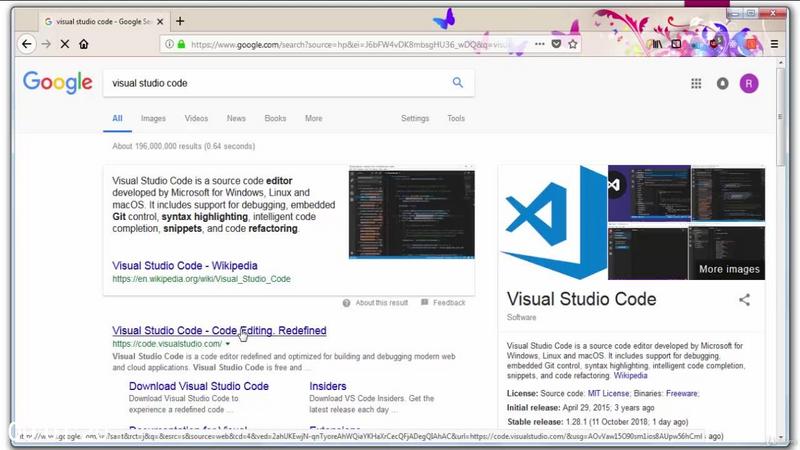This screenshot has width=800, height=450.
Task: Open the Firefox hamburger menu
Action: pos(774,44)
